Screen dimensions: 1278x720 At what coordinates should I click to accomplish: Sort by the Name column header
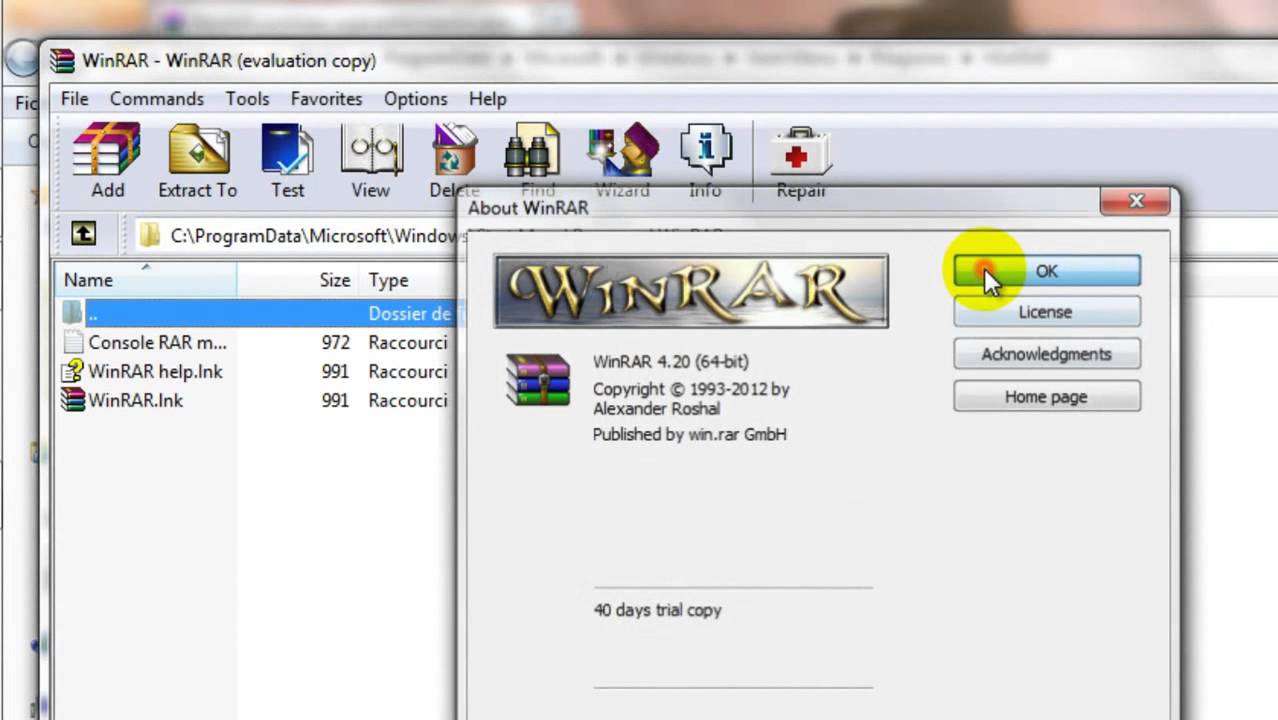[147, 280]
